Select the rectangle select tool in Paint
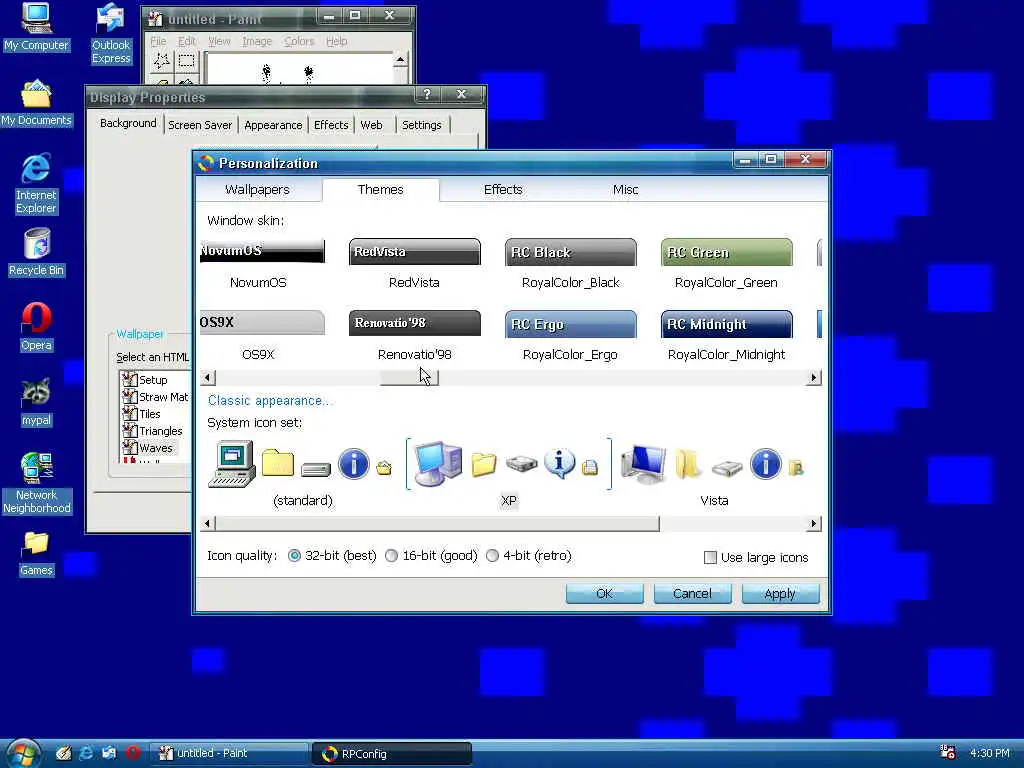Image resolution: width=1024 pixels, height=768 pixels. [186, 61]
